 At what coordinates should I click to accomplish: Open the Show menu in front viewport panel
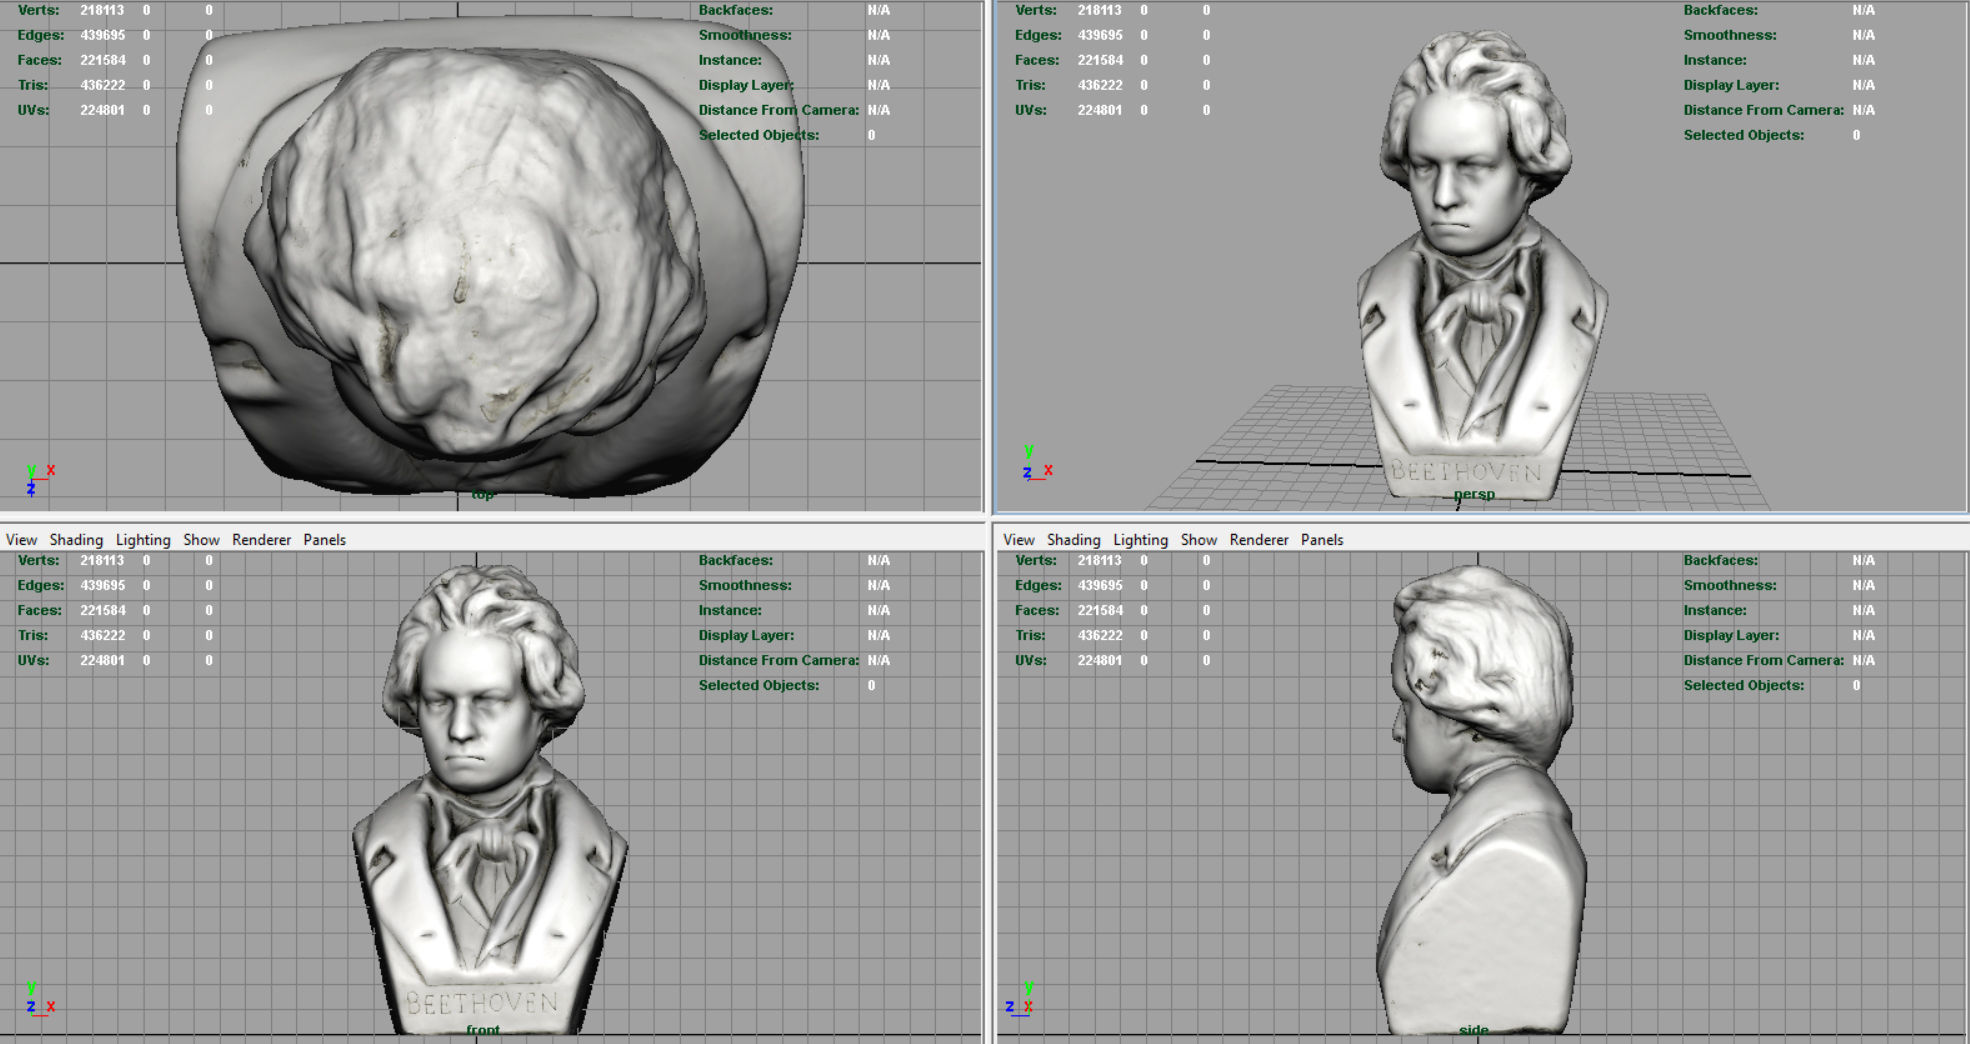[201, 539]
